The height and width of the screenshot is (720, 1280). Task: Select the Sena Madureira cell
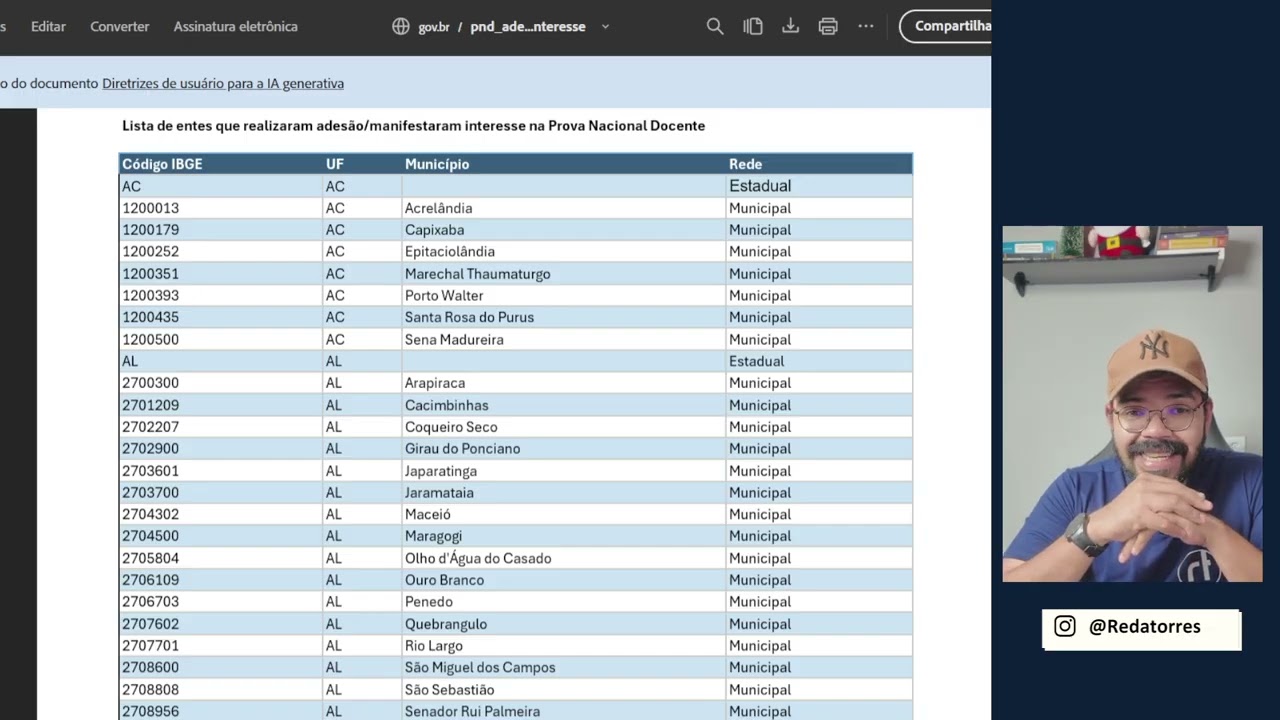(x=563, y=339)
